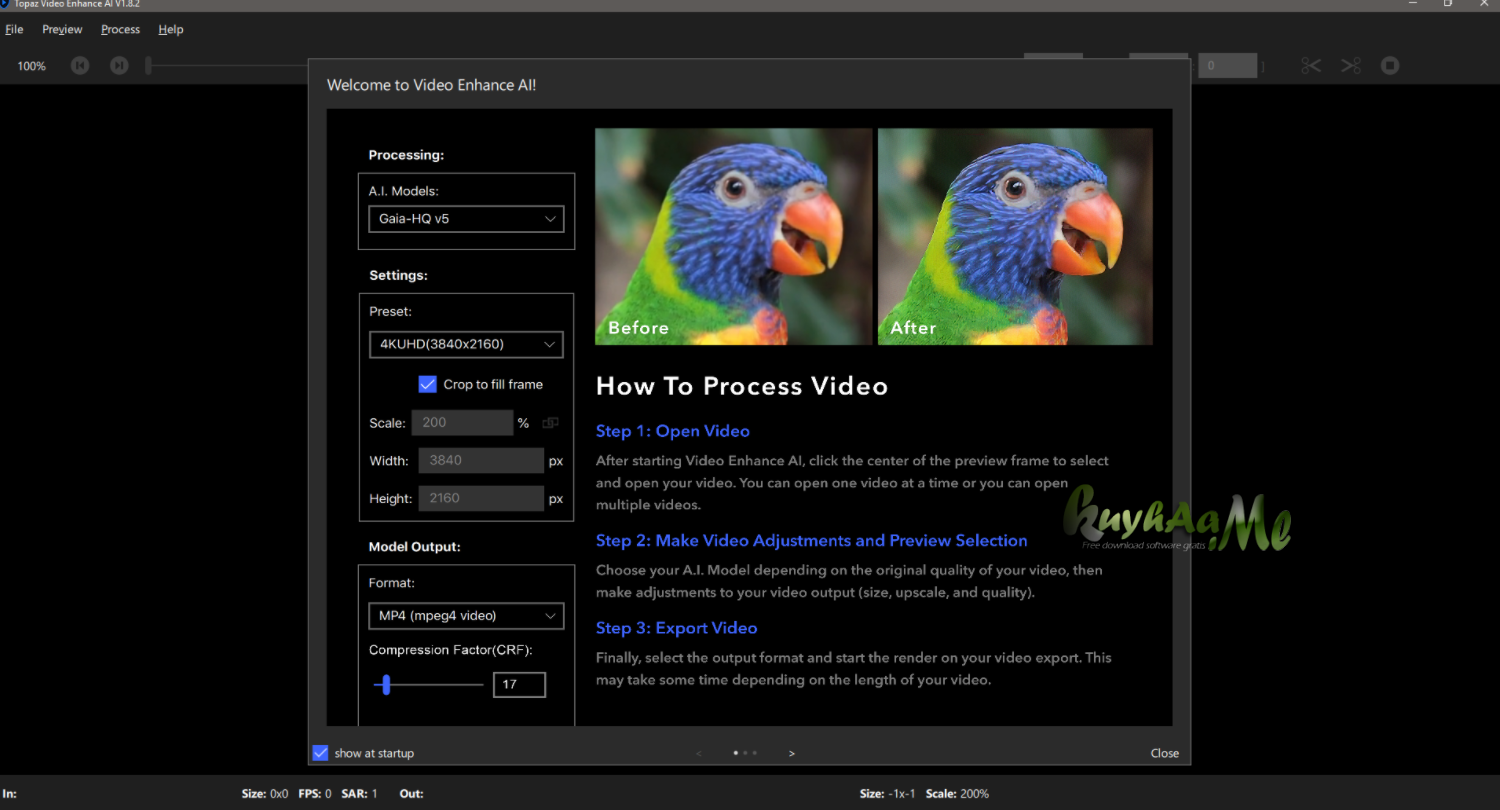Viewport: 1500px width, 810px height.
Task: Click the Step 2: Make Video Adjustments heading
Action: [x=812, y=540]
